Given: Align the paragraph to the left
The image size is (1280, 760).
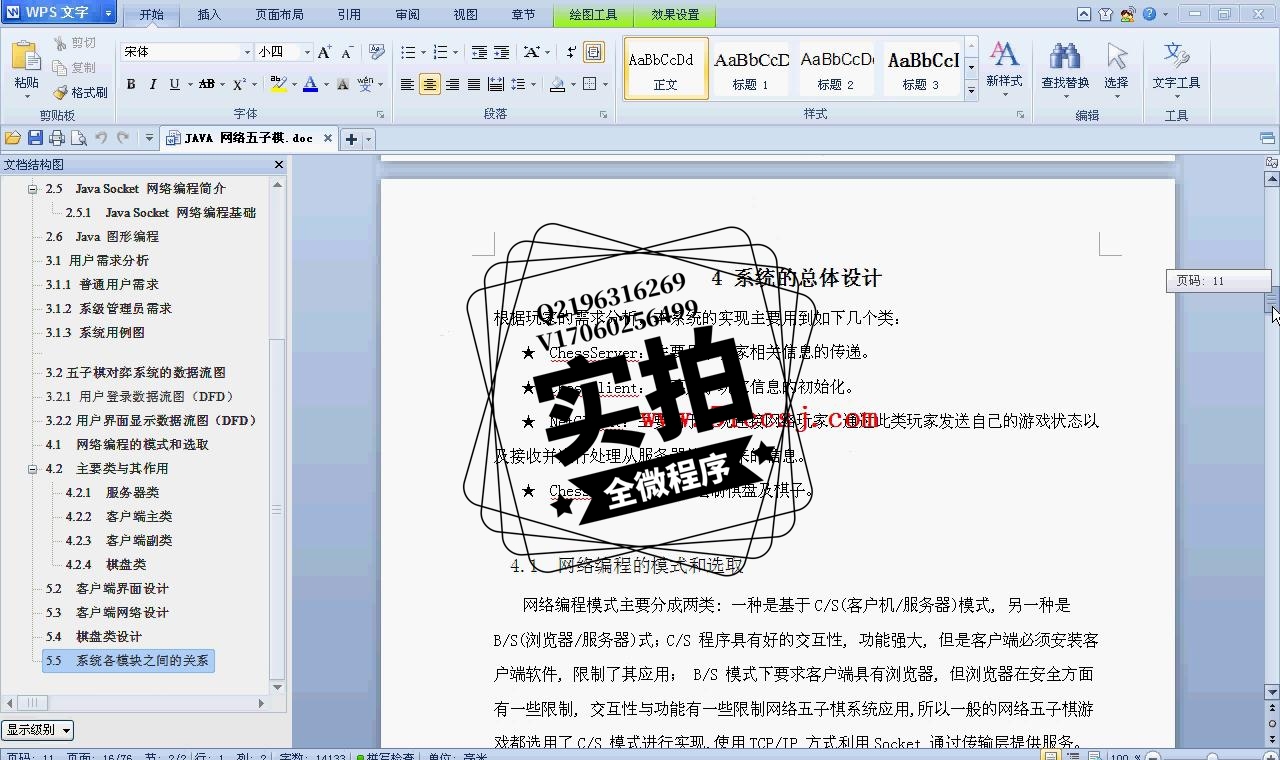Looking at the screenshot, I should tap(407, 84).
